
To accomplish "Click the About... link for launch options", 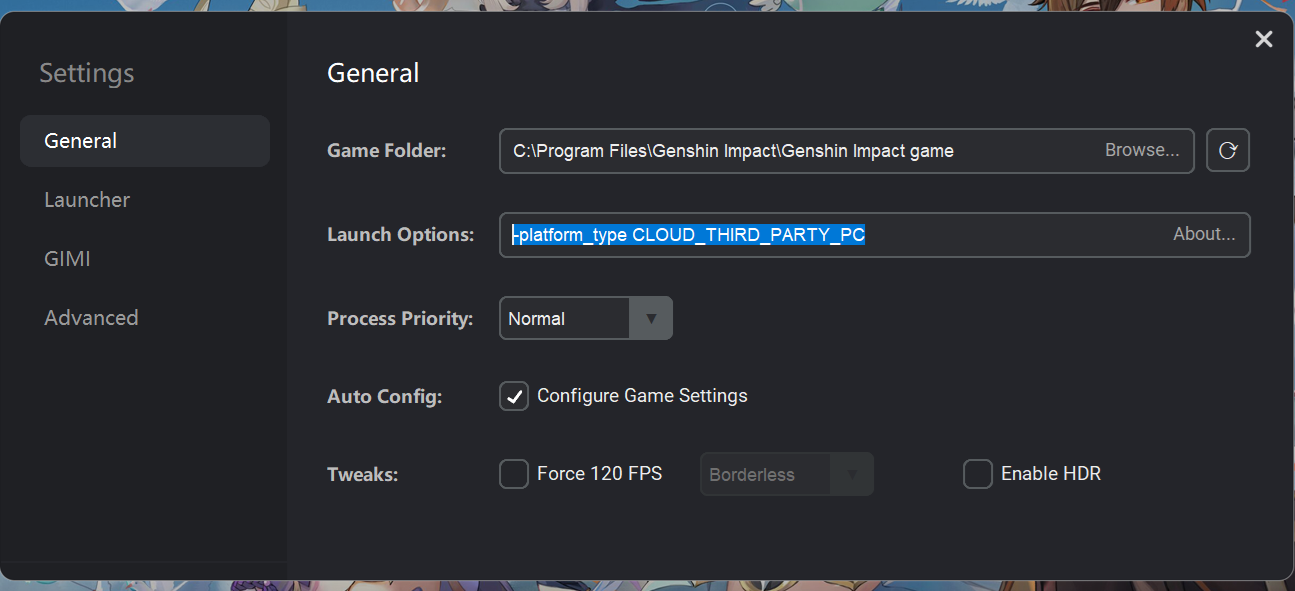I will [x=1204, y=234].
